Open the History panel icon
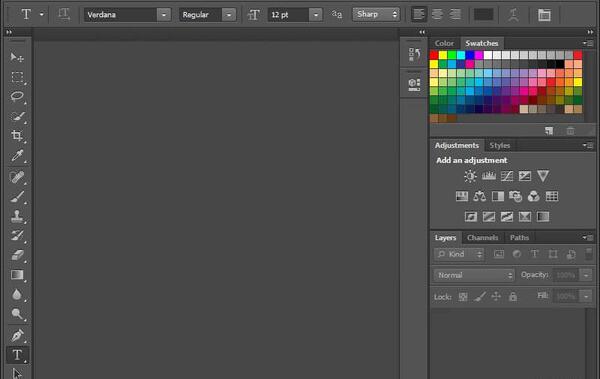This screenshot has height=379, width=600. [414, 54]
